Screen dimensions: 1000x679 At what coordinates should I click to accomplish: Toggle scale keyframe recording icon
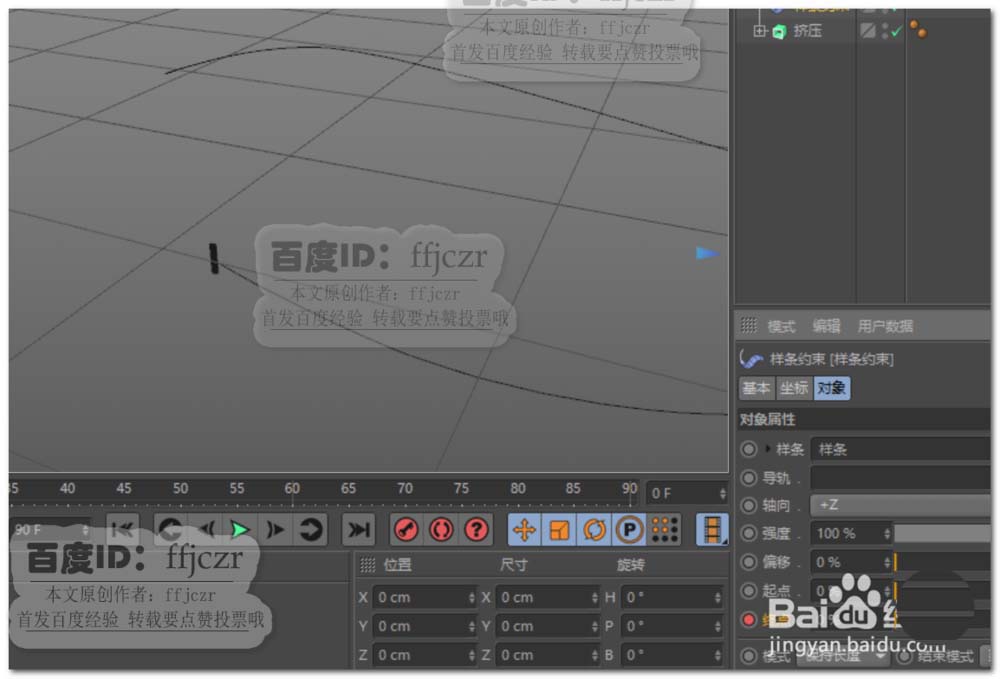pos(559,529)
